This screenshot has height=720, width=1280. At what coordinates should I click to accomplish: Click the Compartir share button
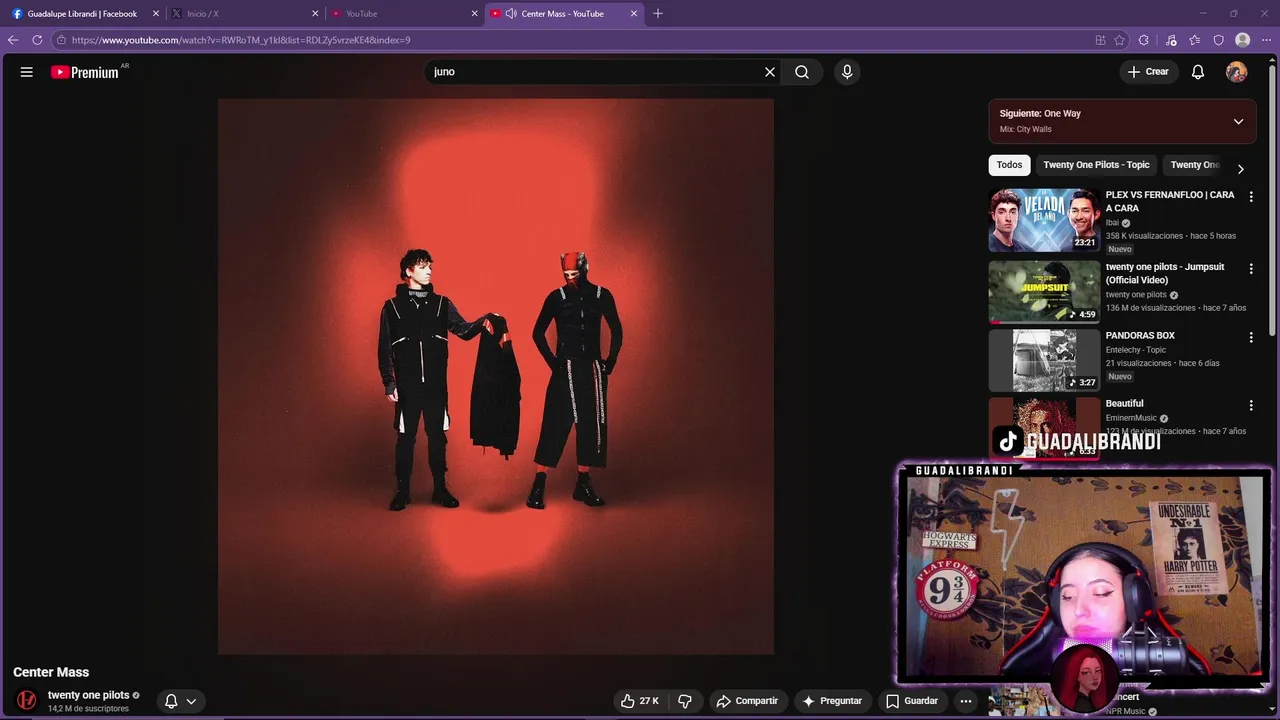[x=747, y=701]
